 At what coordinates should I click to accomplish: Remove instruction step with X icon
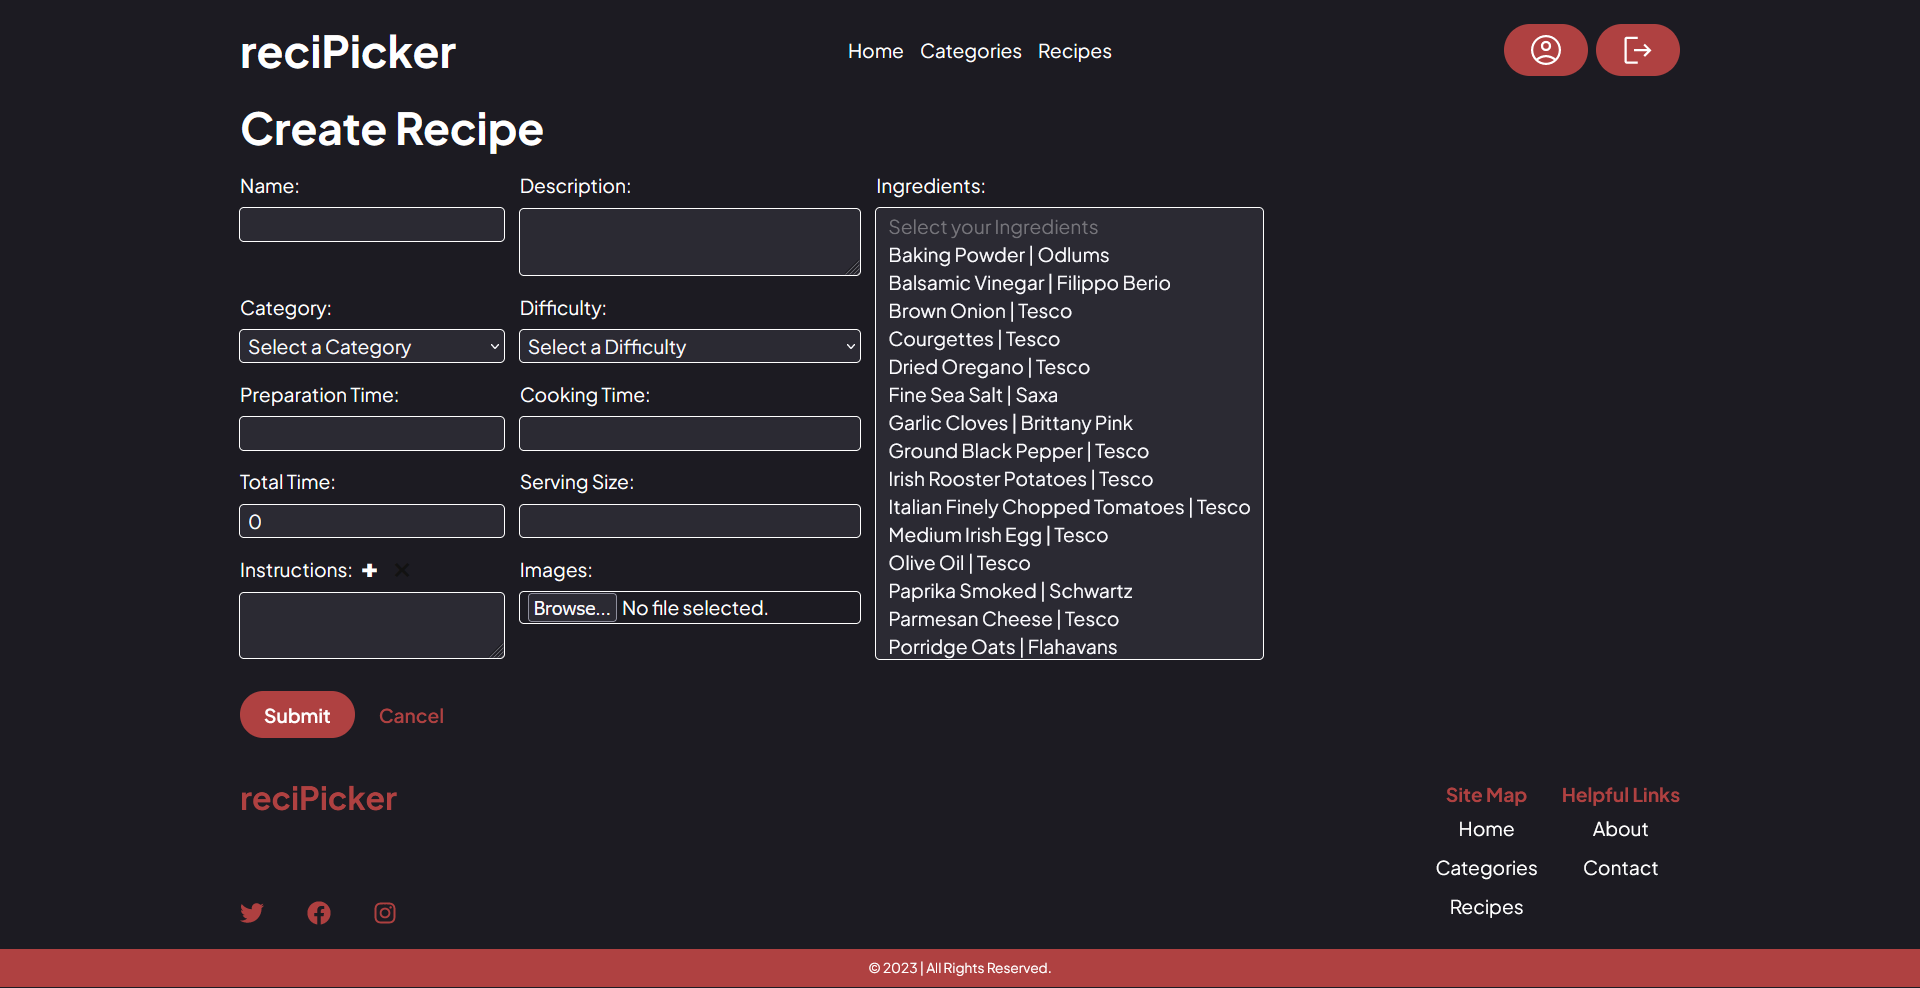(x=402, y=570)
